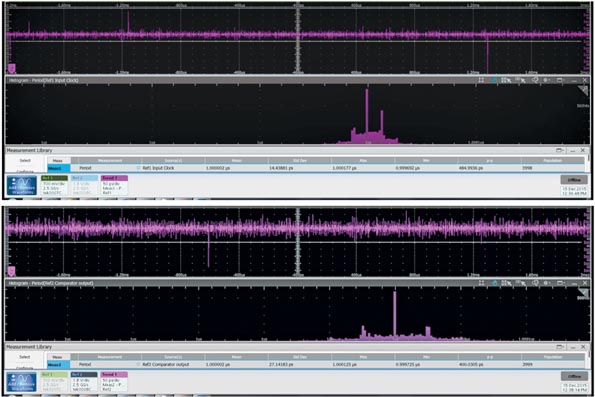Click Source(s) column header in upper table
Viewport: 595px width, 397px height.
(x=173, y=161)
